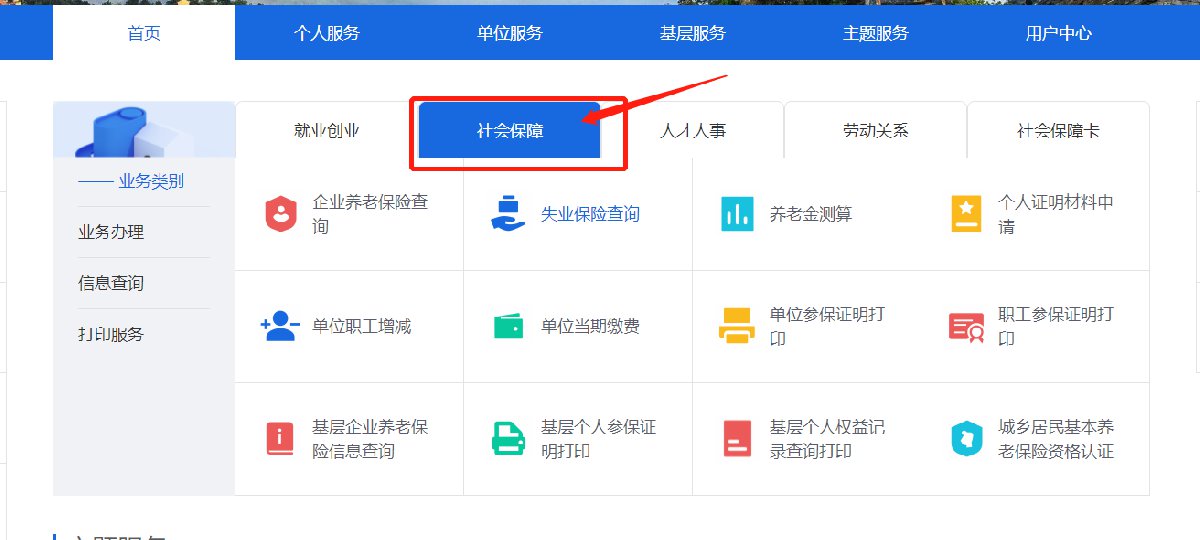Click the red certificate icon for 职工参保证明打印
Screen dimensions: 1200x540
pyautogui.click(x=966, y=327)
